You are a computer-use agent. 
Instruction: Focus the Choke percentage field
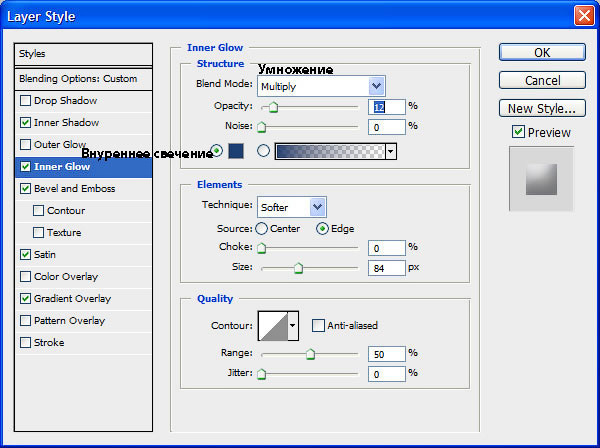coord(386,248)
